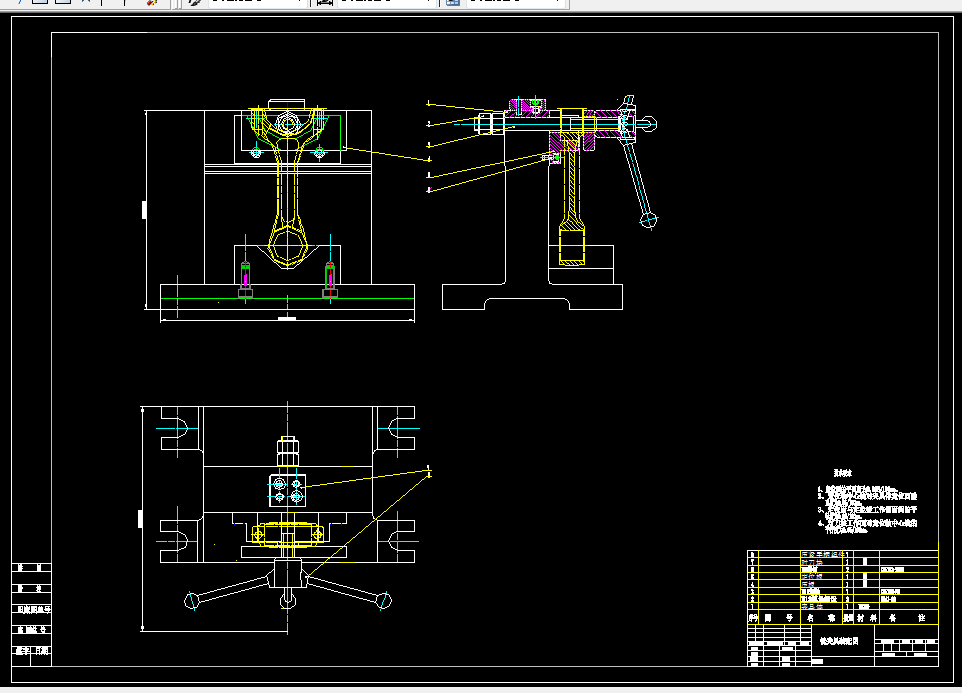Click the '压板' row in parts list
The height and width of the screenshot is (693, 962).
843,584
